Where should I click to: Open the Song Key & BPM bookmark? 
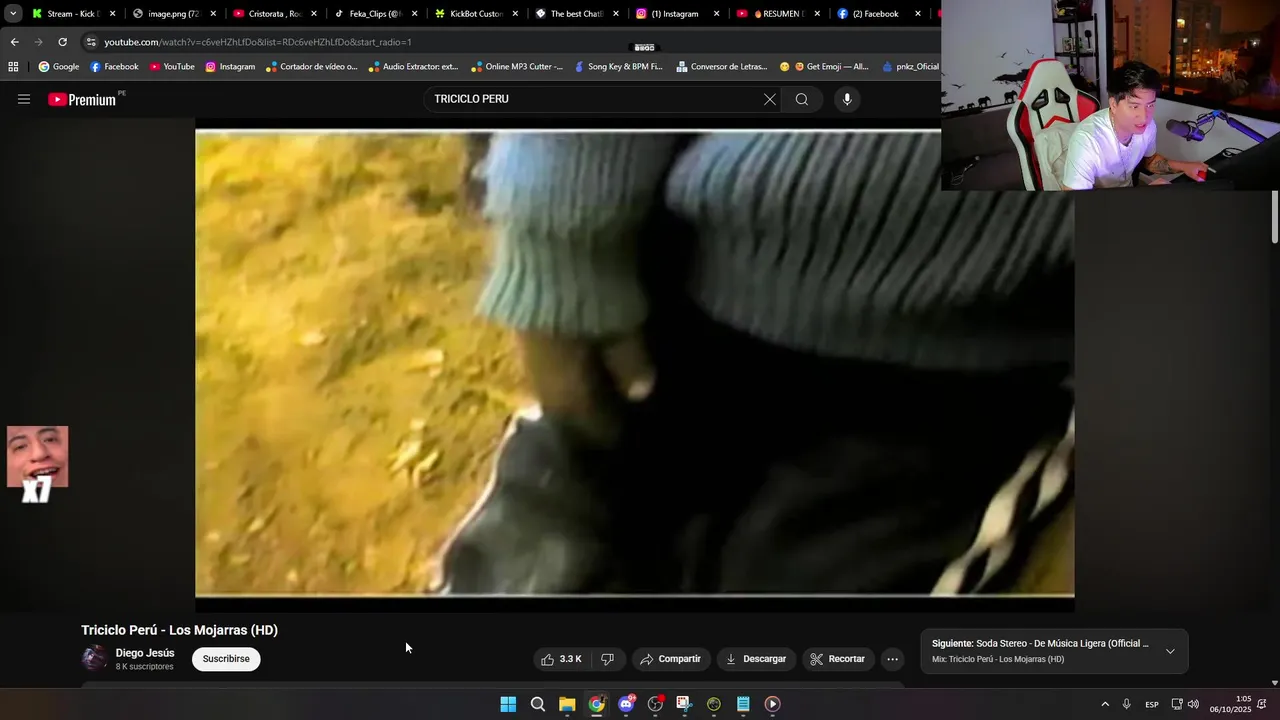(x=618, y=67)
